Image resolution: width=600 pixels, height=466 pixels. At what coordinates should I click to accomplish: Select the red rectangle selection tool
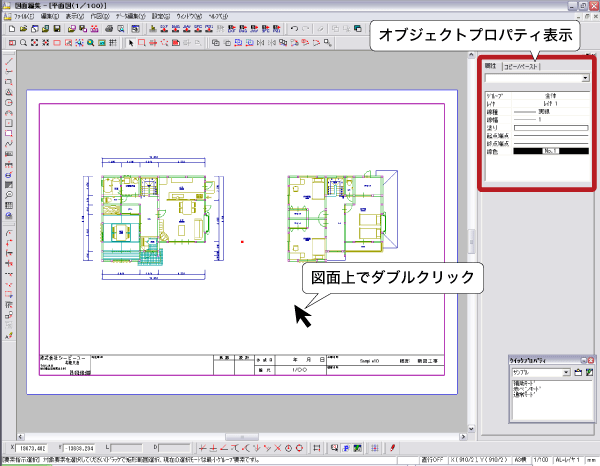pyautogui.click(x=142, y=43)
